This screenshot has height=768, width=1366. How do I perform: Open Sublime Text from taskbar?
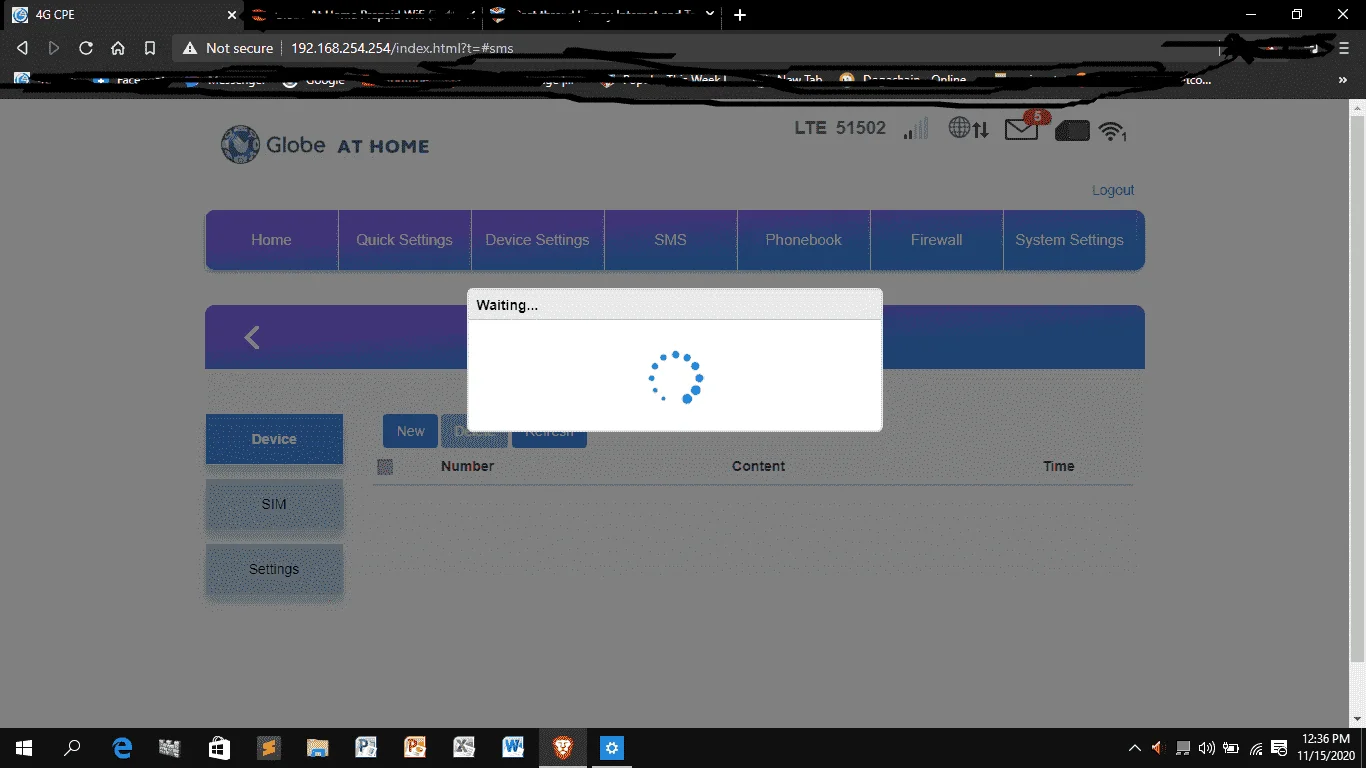pyautogui.click(x=268, y=747)
